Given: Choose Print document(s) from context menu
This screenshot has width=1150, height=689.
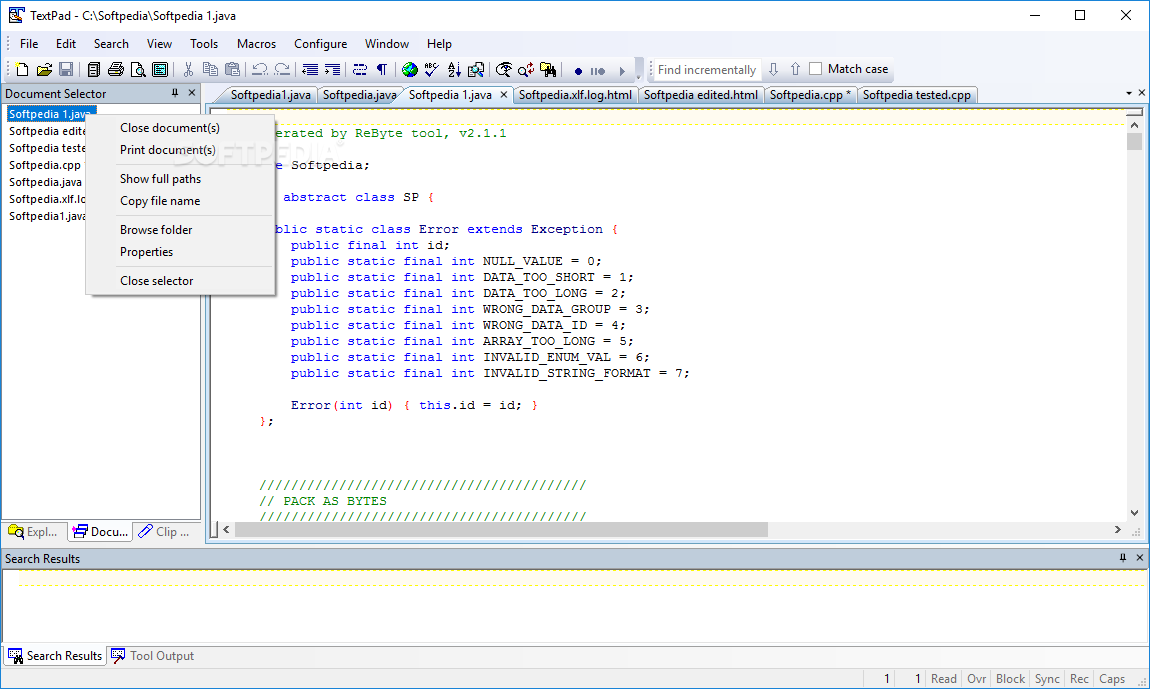Looking at the screenshot, I should 181,150.
